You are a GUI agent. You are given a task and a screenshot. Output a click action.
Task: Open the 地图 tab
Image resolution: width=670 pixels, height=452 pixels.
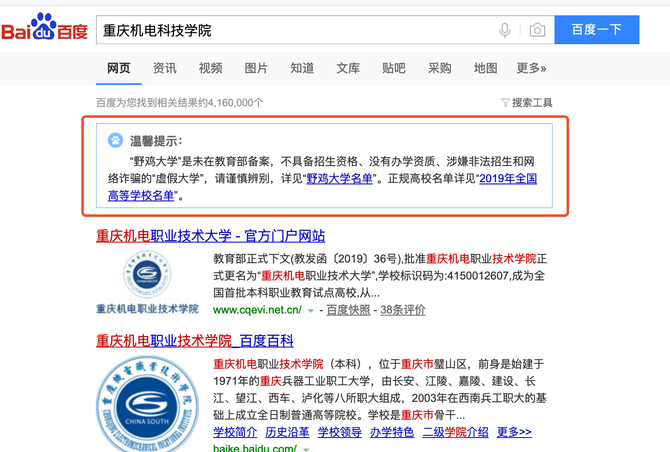[485, 68]
